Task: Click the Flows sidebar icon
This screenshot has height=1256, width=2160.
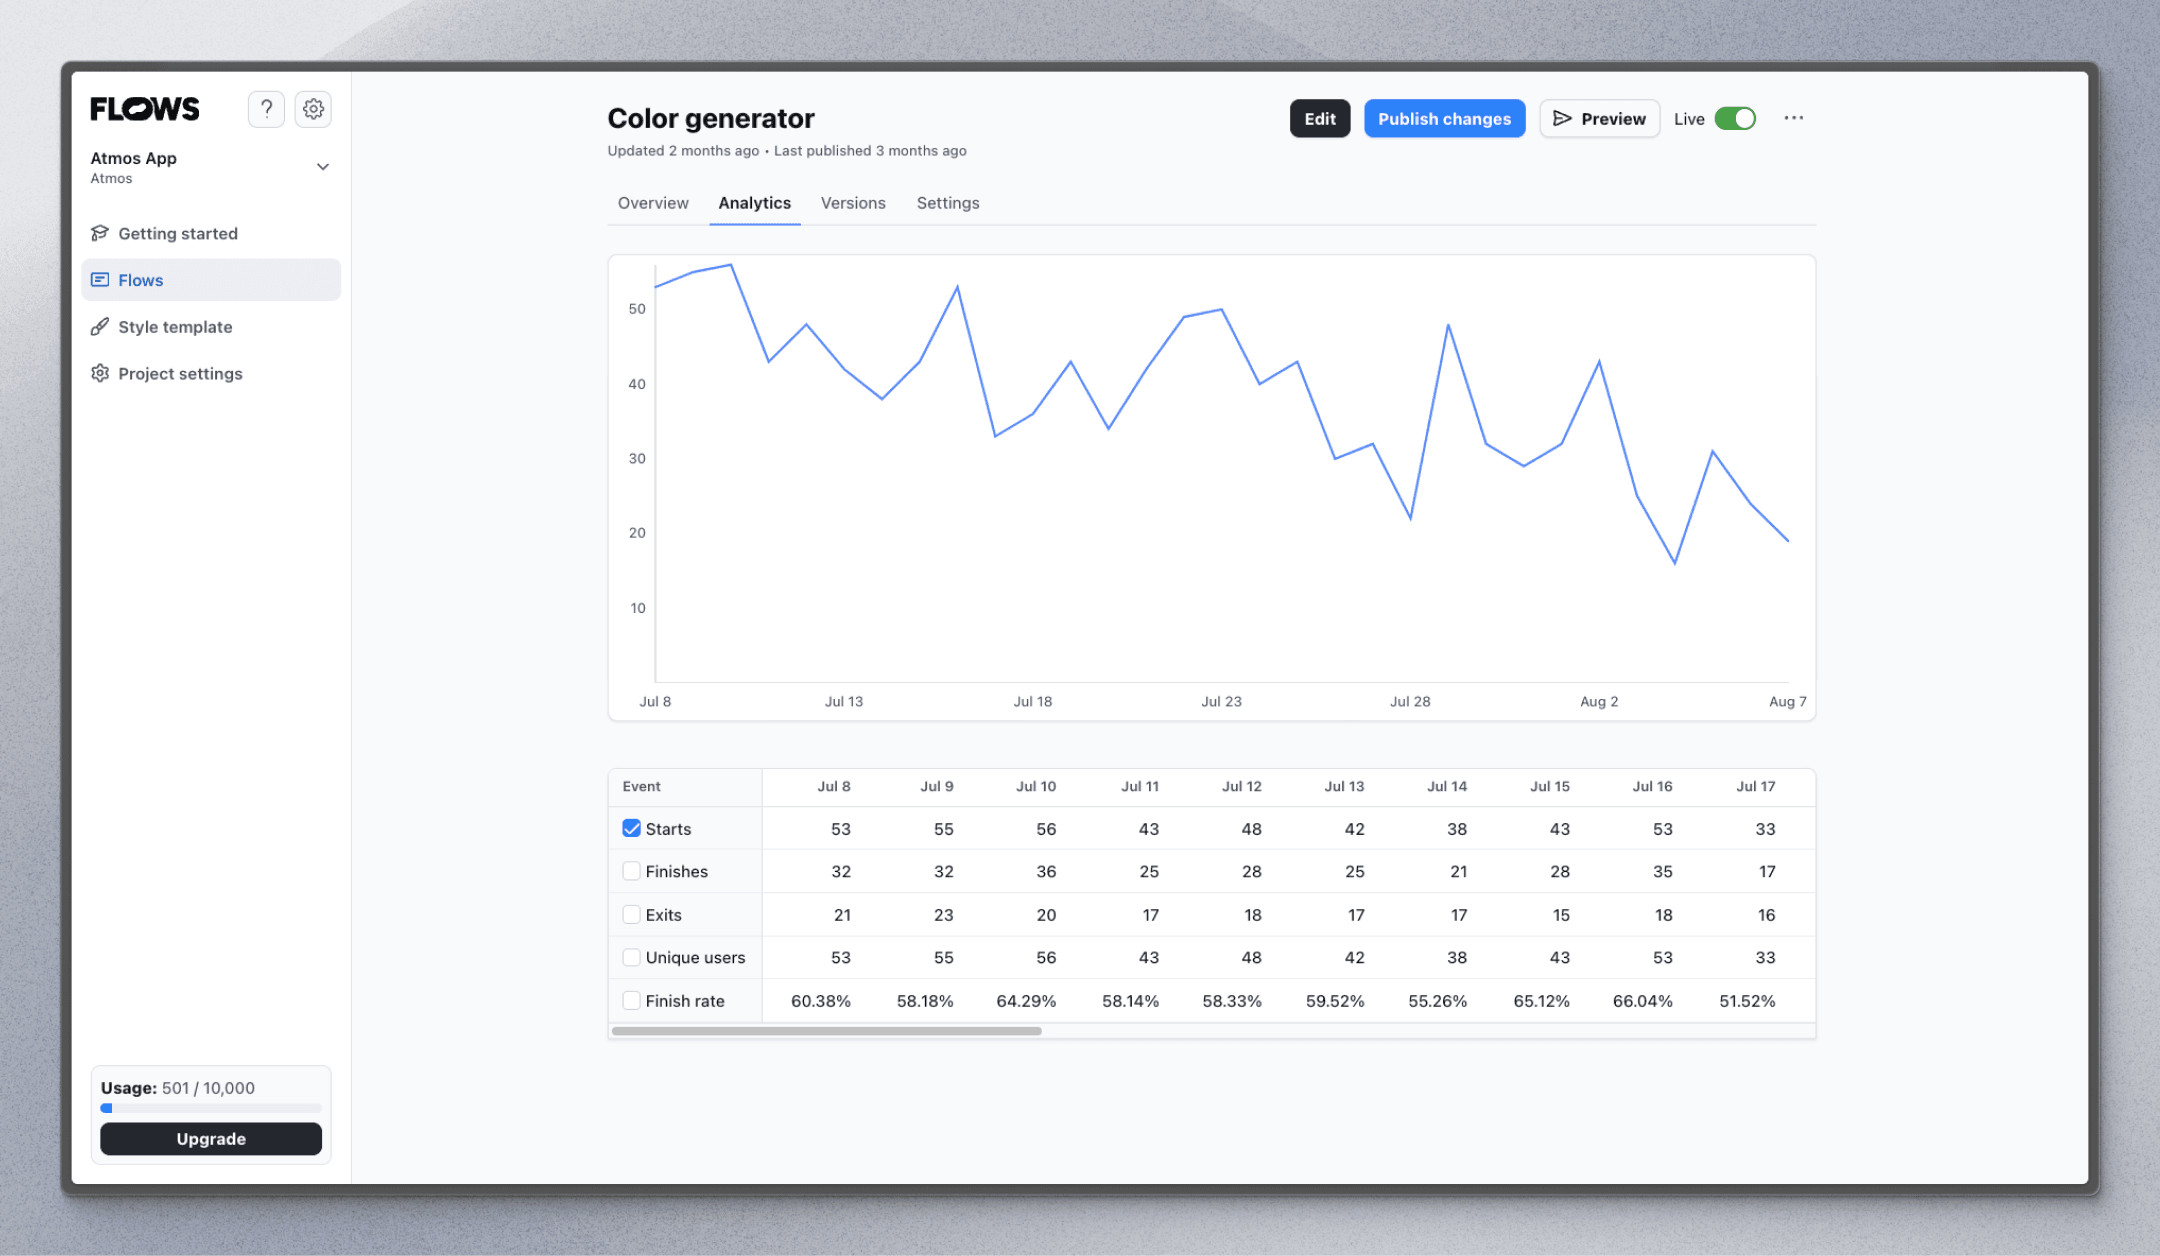Action: click(x=100, y=280)
